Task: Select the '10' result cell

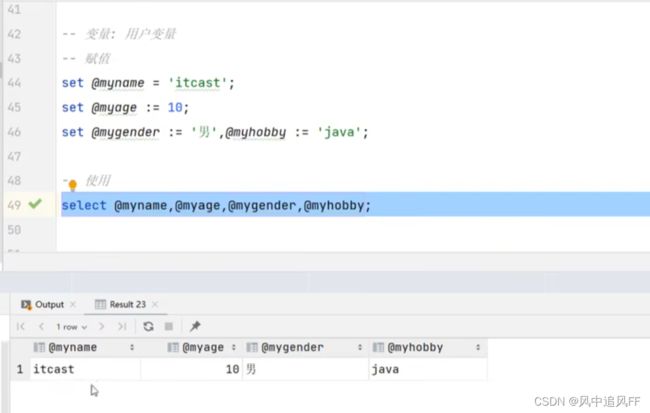Action: (x=192, y=369)
